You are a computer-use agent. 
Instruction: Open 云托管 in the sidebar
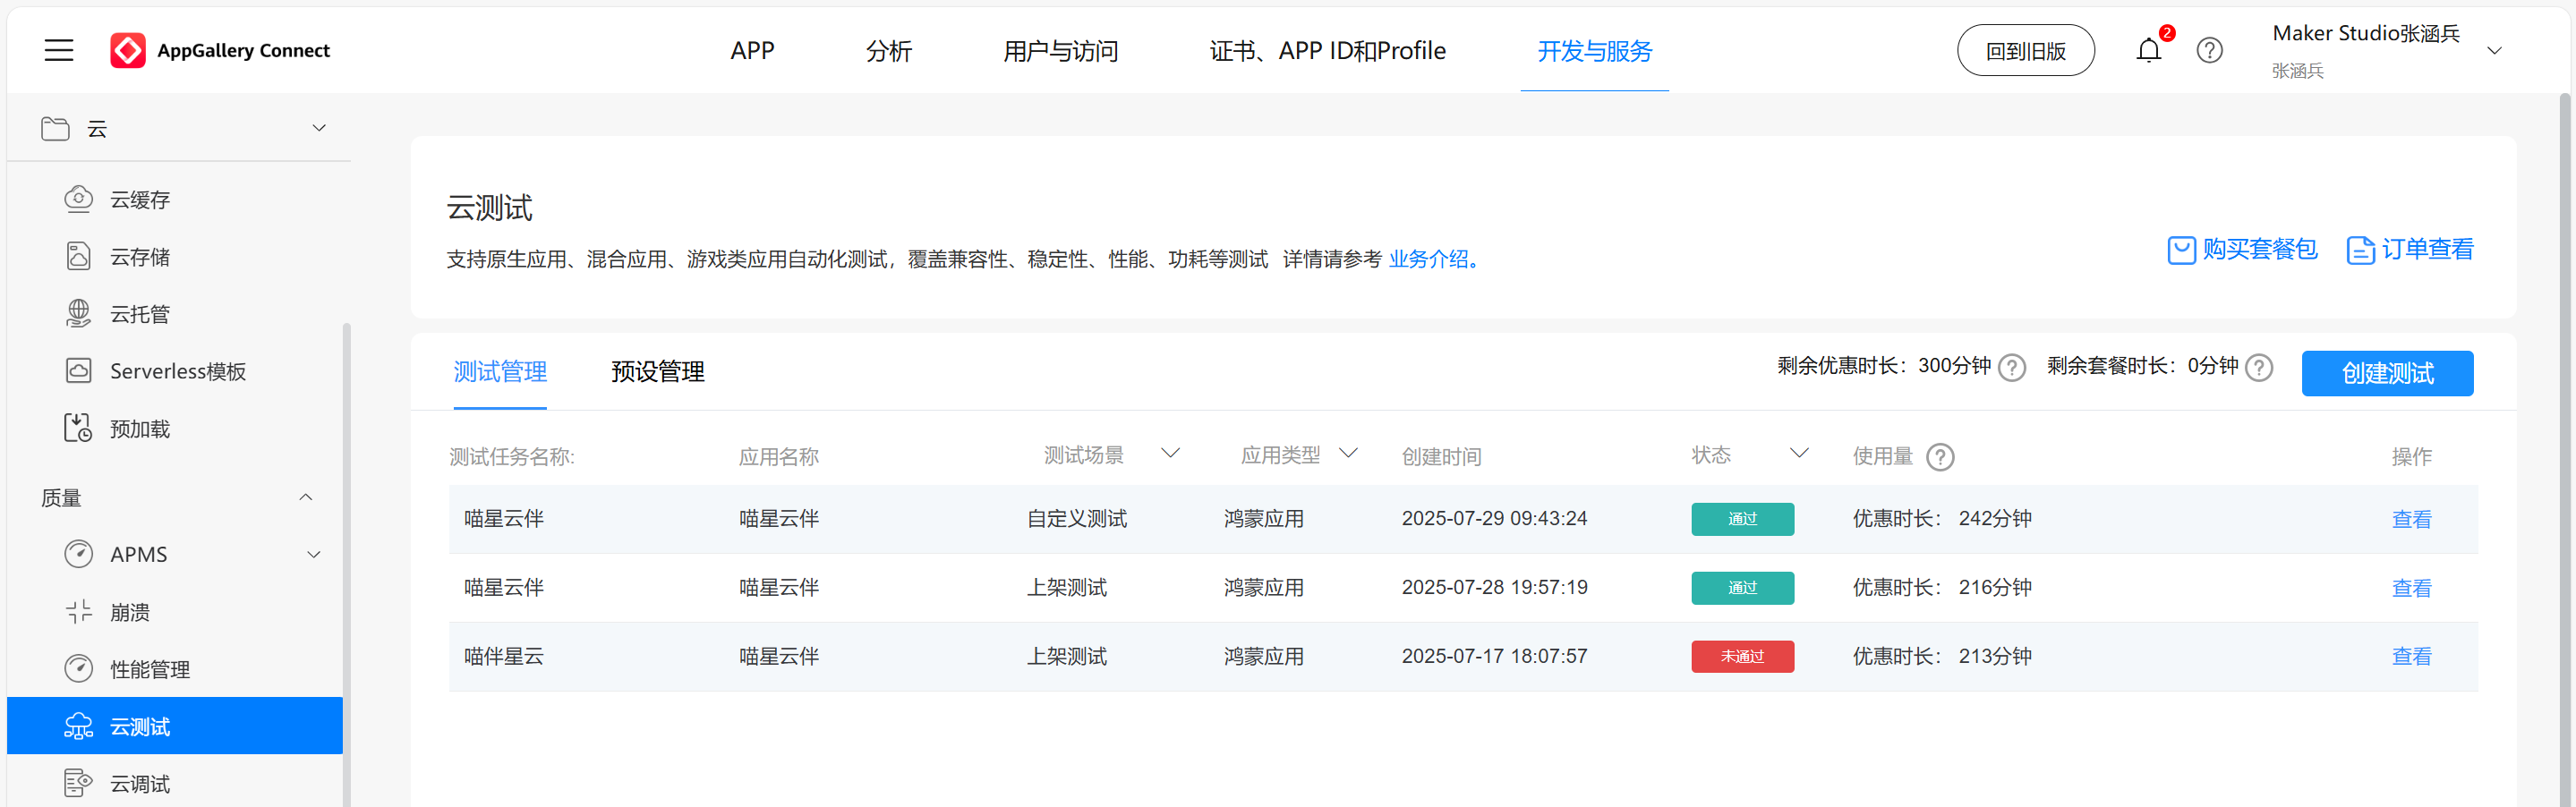[x=140, y=314]
